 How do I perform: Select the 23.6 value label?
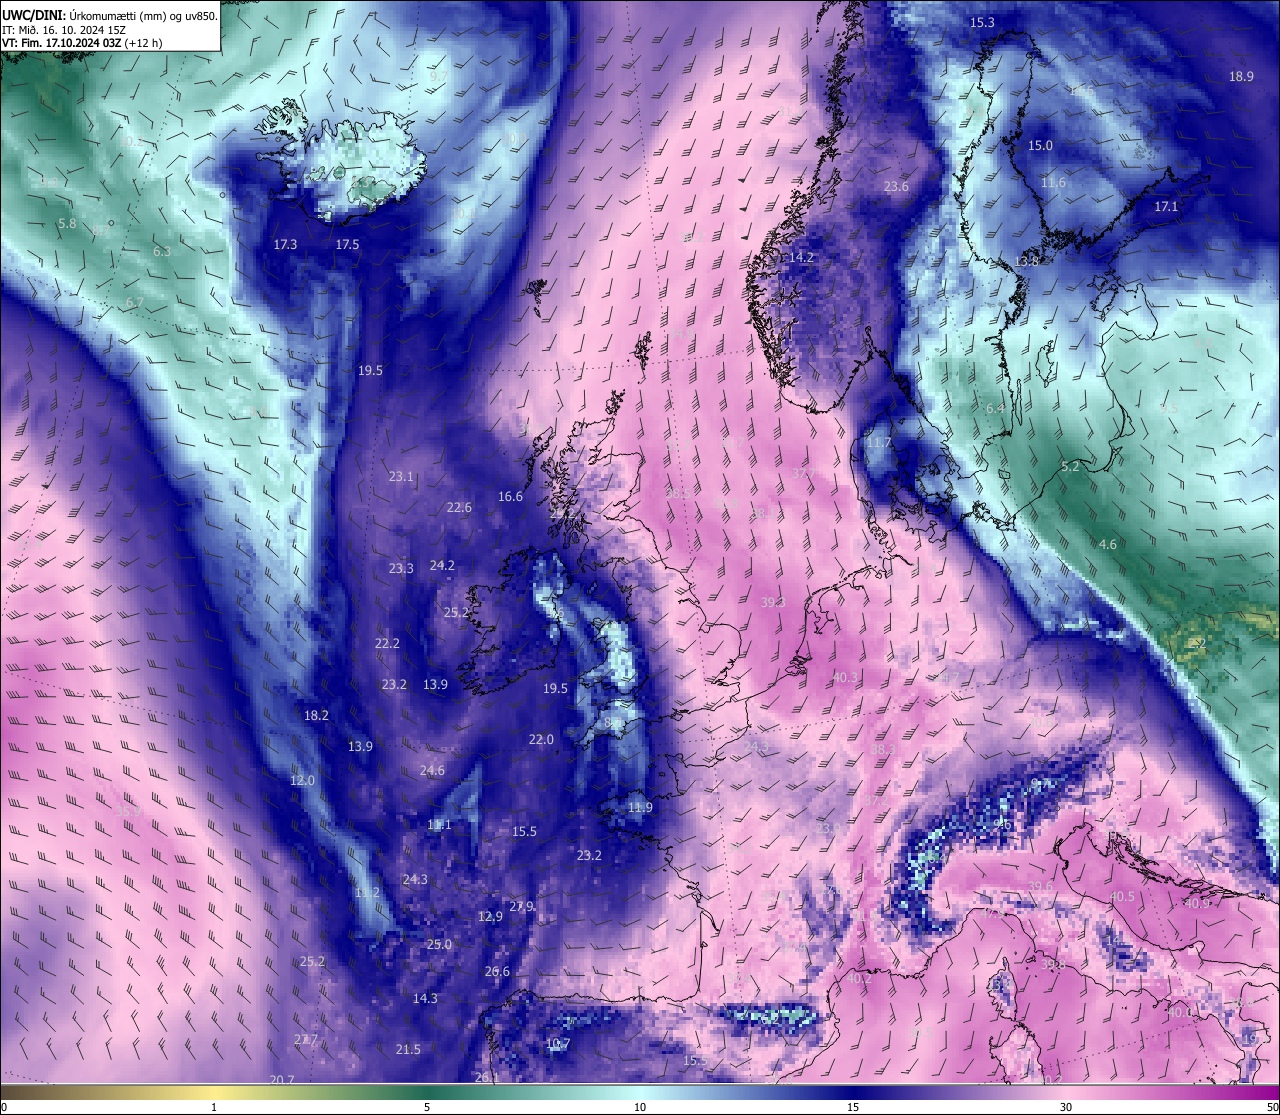tap(897, 187)
